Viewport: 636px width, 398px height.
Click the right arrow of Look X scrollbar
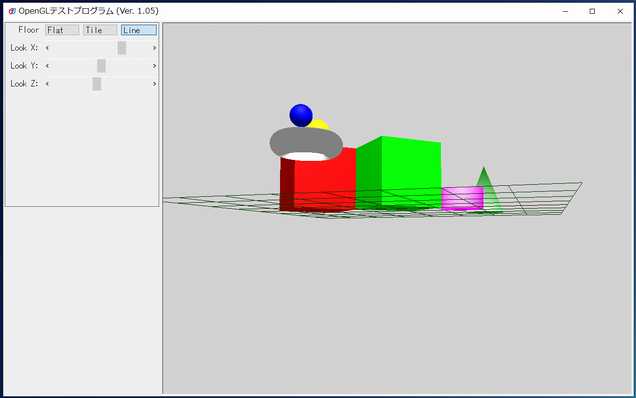coord(154,48)
